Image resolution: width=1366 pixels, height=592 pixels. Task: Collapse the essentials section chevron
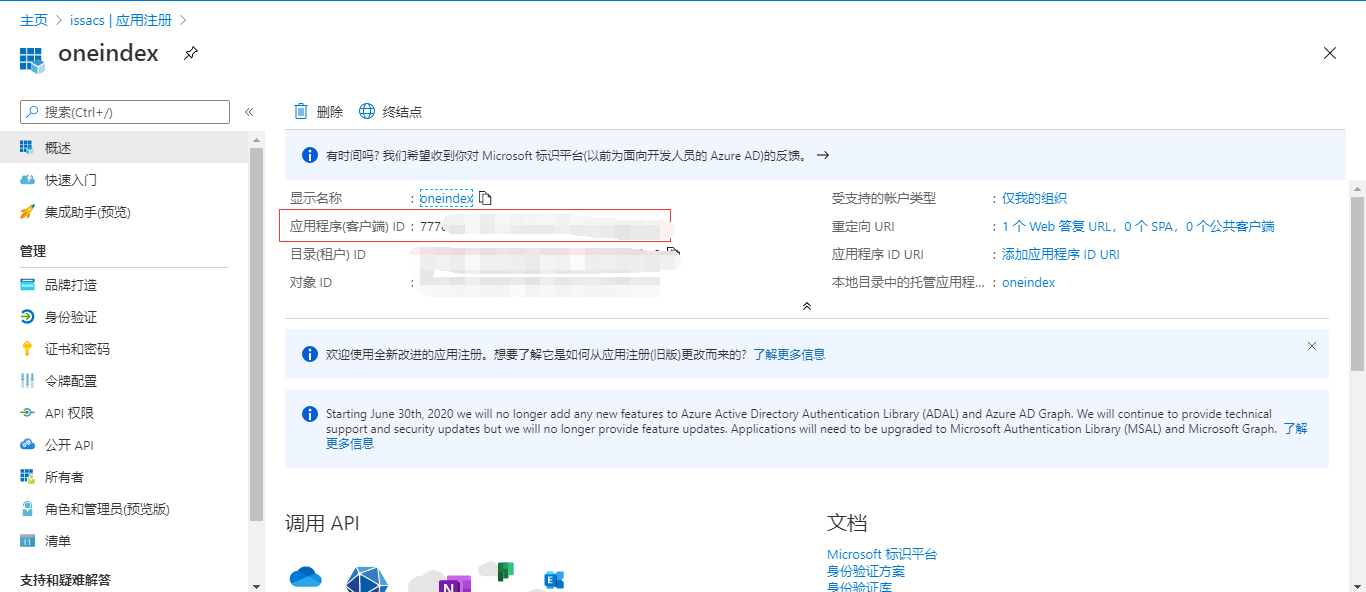point(807,306)
